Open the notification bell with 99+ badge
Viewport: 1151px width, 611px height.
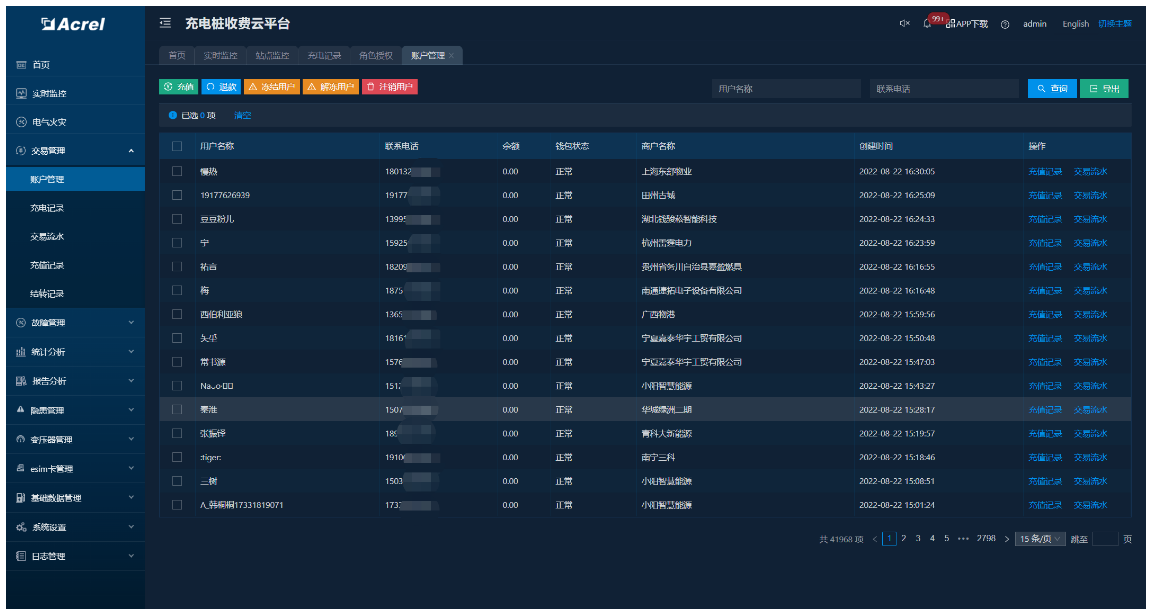pos(927,24)
